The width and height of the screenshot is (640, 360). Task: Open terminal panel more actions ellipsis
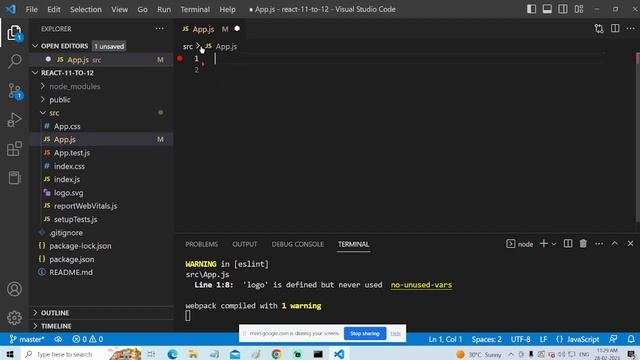coord(599,244)
